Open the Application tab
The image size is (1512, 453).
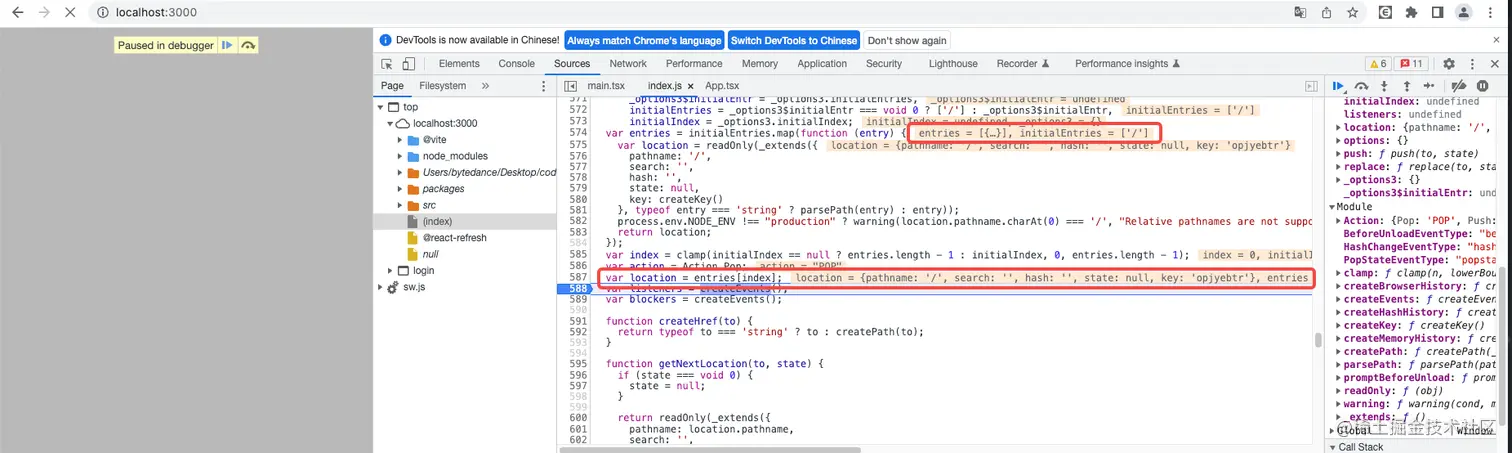(822, 64)
